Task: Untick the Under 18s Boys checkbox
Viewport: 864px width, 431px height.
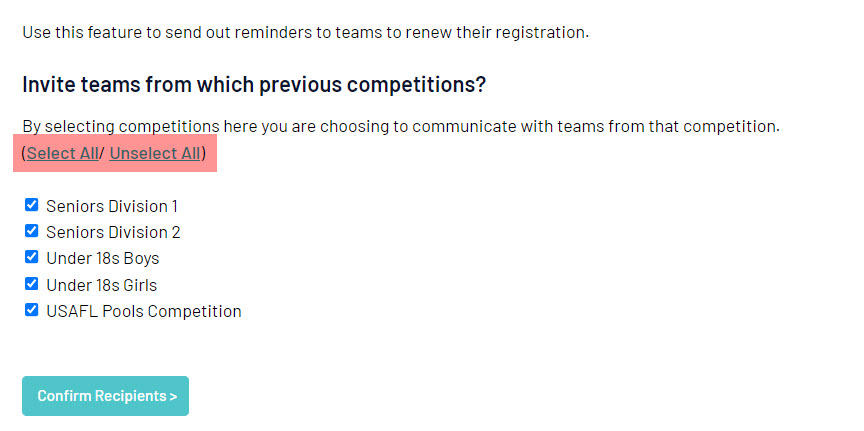Action: pyautogui.click(x=31, y=257)
